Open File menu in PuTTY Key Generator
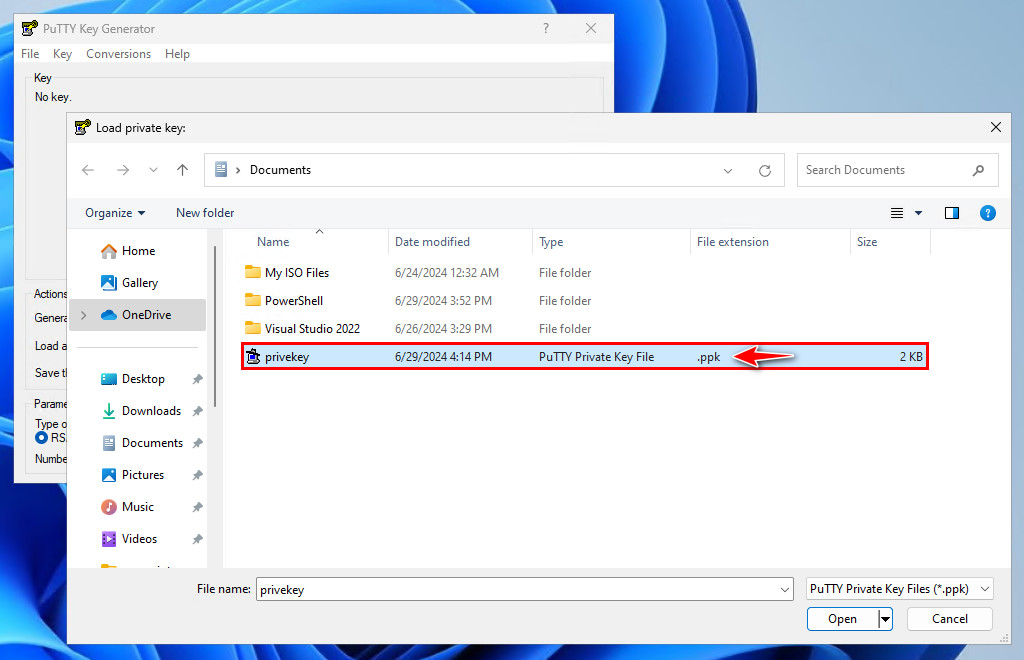 (x=30, y=54)
